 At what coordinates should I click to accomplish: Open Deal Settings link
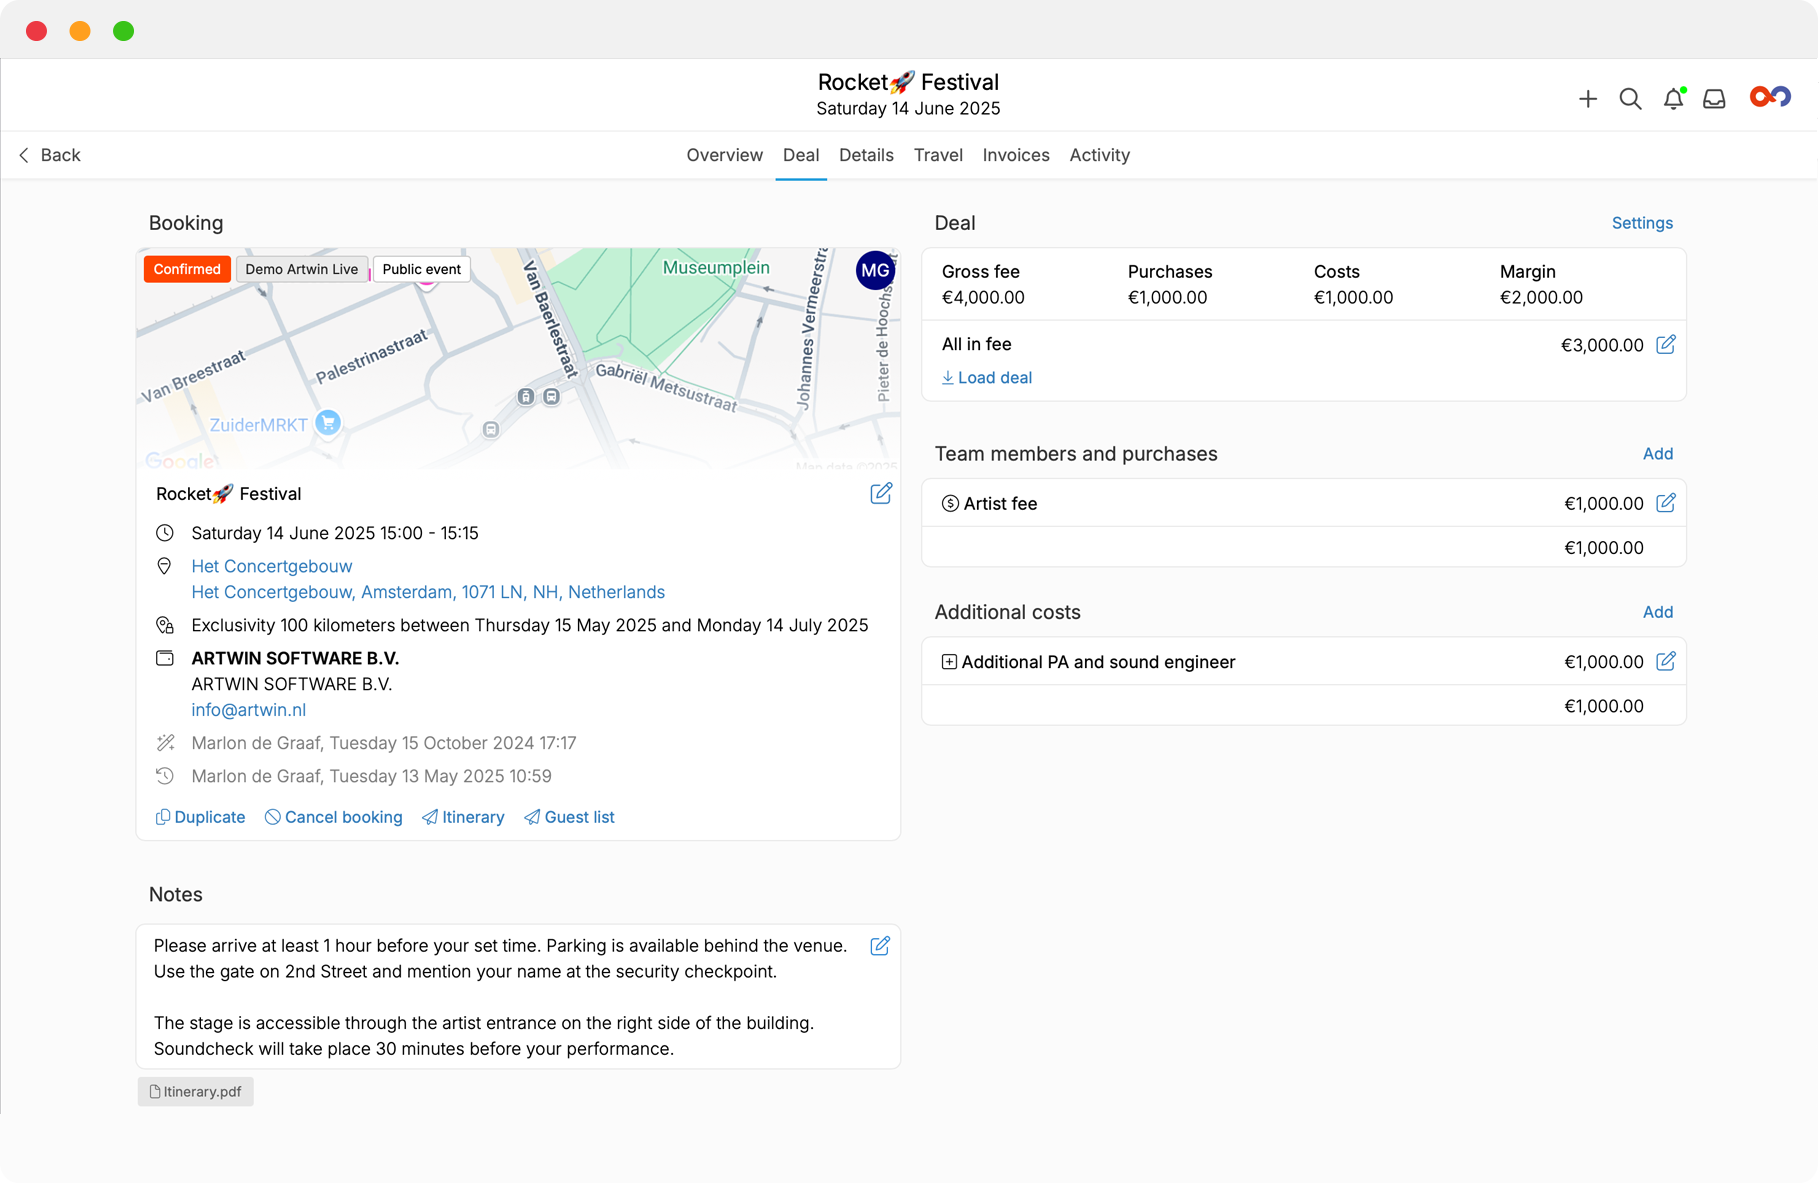pyautogui.click(x=1641, y=223)
